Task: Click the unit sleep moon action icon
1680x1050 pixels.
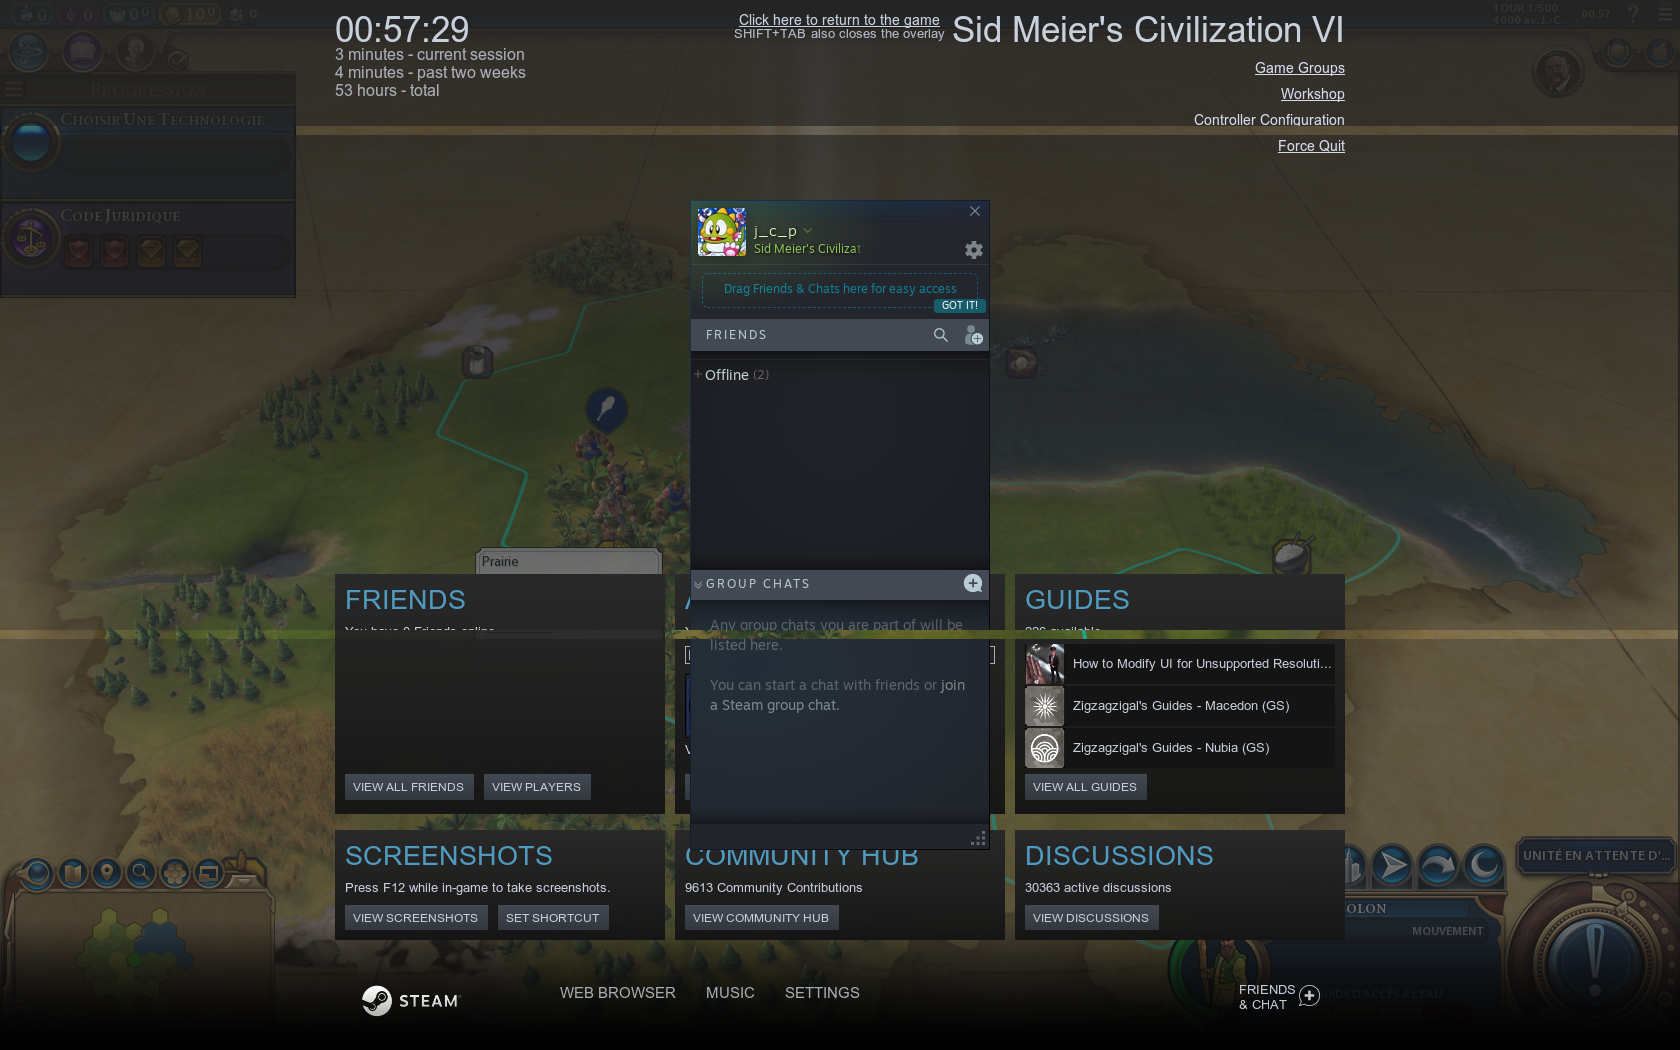Action: (1484, 865)
